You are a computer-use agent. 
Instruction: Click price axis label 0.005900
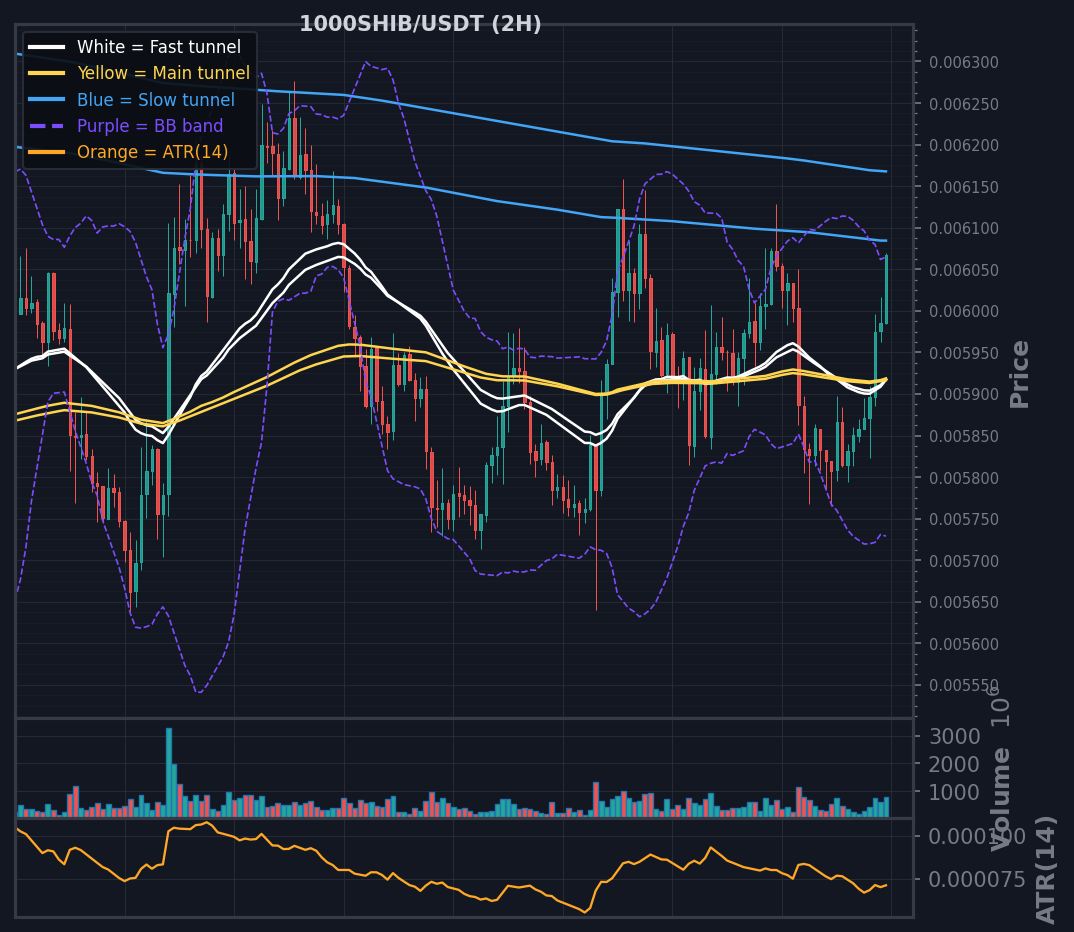(964, 394)
